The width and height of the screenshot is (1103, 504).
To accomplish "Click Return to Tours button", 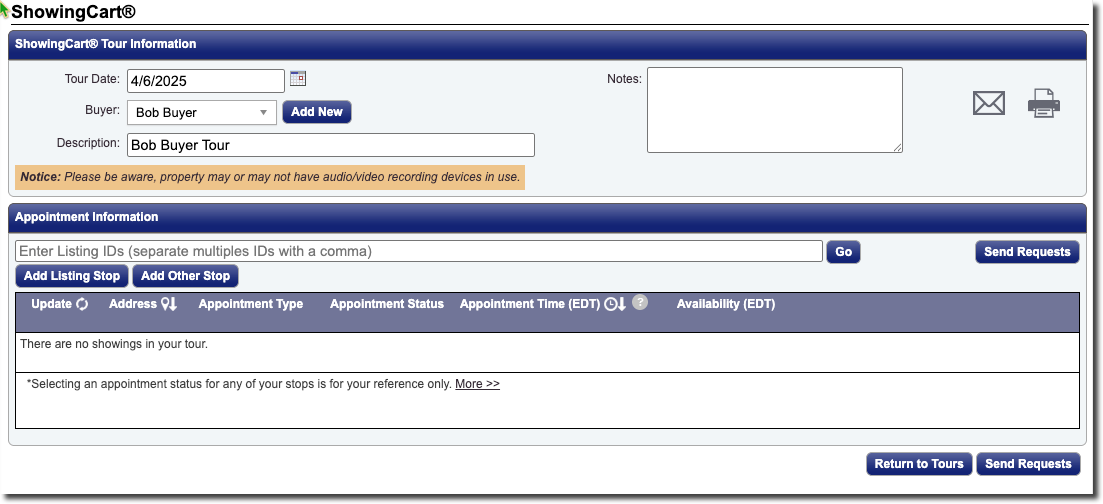I will pos(918,464).
